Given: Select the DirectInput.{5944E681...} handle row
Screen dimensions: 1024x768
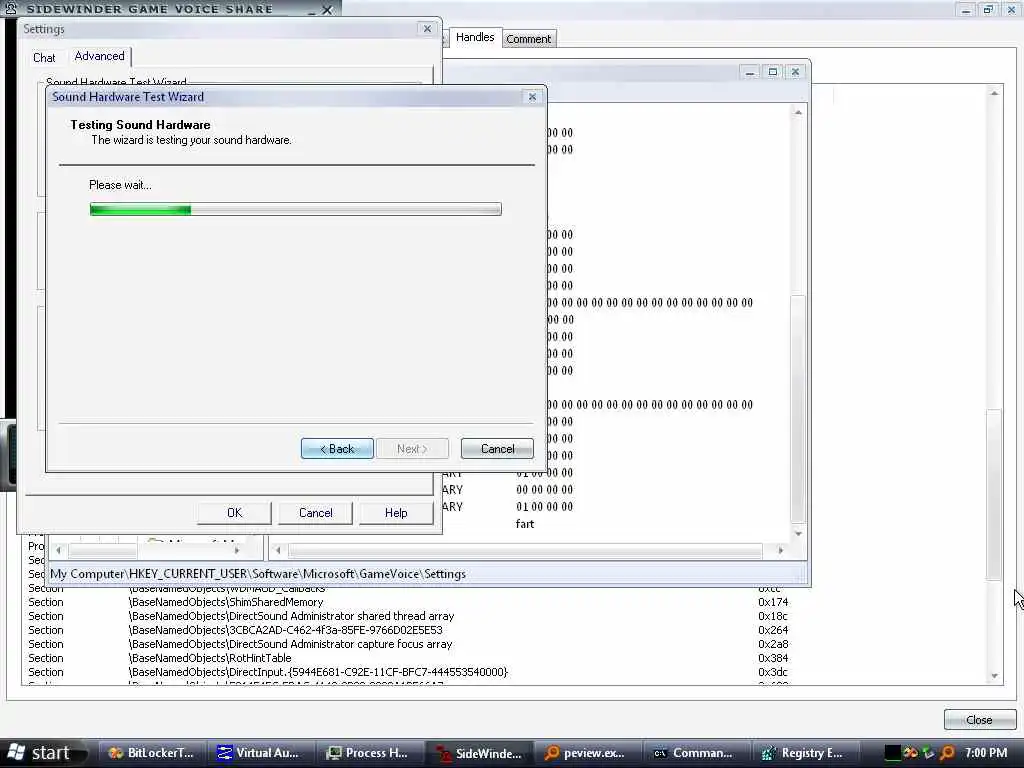Looking at the screenshot, I should click(408, 672).
